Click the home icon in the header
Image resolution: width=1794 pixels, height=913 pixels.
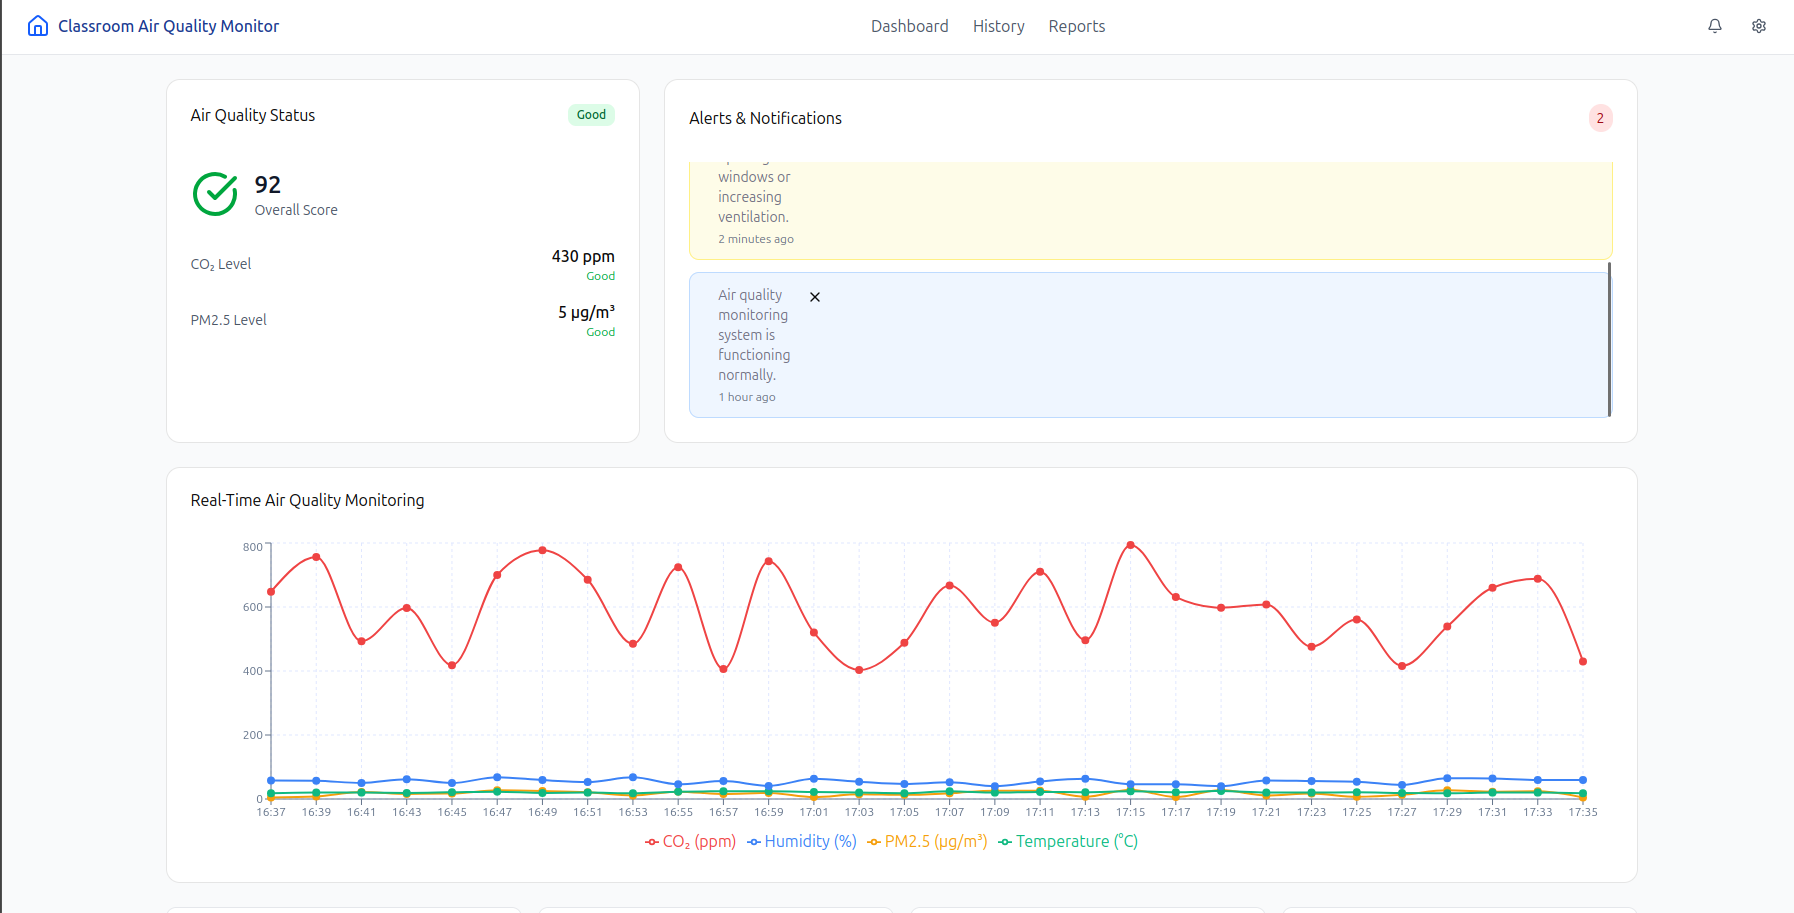37,25
